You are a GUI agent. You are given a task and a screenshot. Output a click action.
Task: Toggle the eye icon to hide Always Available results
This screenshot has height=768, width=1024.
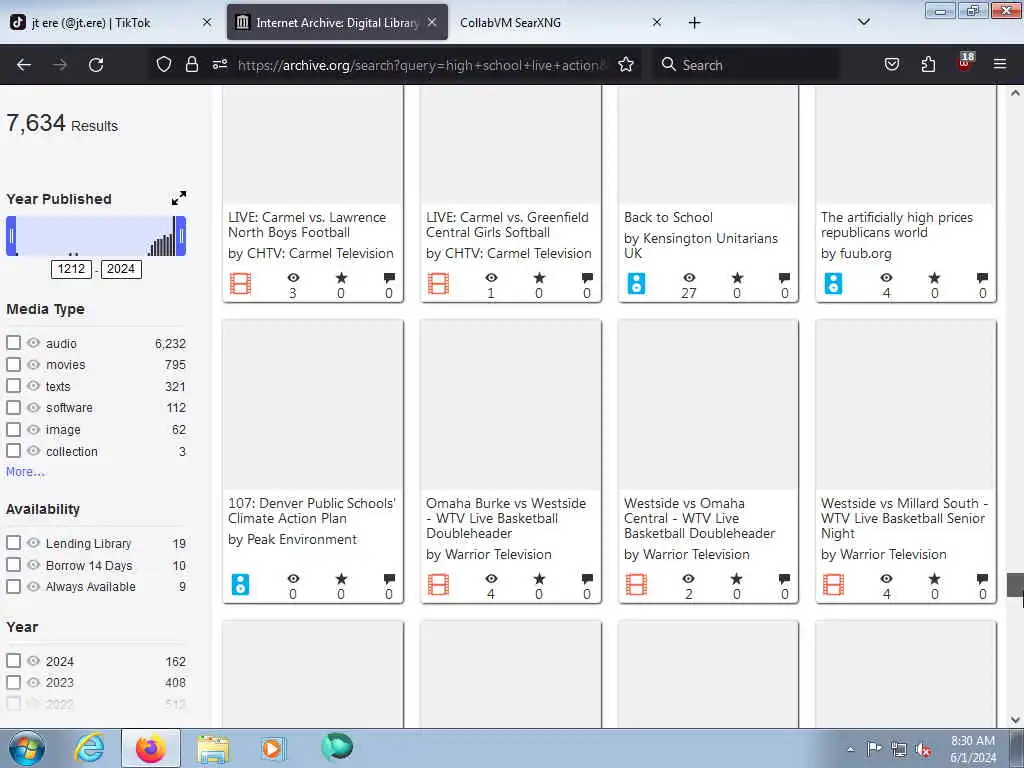point(33,586)
